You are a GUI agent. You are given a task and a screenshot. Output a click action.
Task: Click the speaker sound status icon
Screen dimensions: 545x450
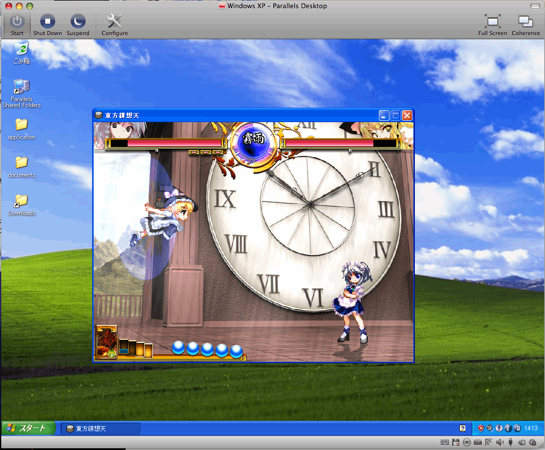coord(500,442)
